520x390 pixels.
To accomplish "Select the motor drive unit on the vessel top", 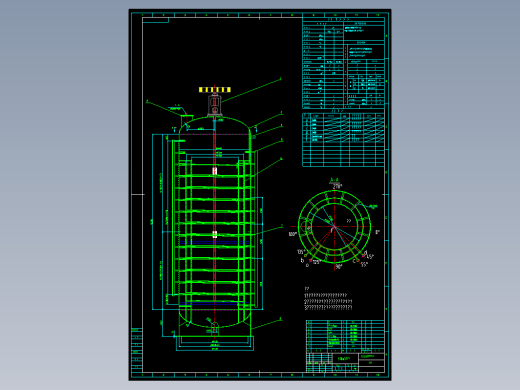I will pyautogui.click(x=215, y=105).
